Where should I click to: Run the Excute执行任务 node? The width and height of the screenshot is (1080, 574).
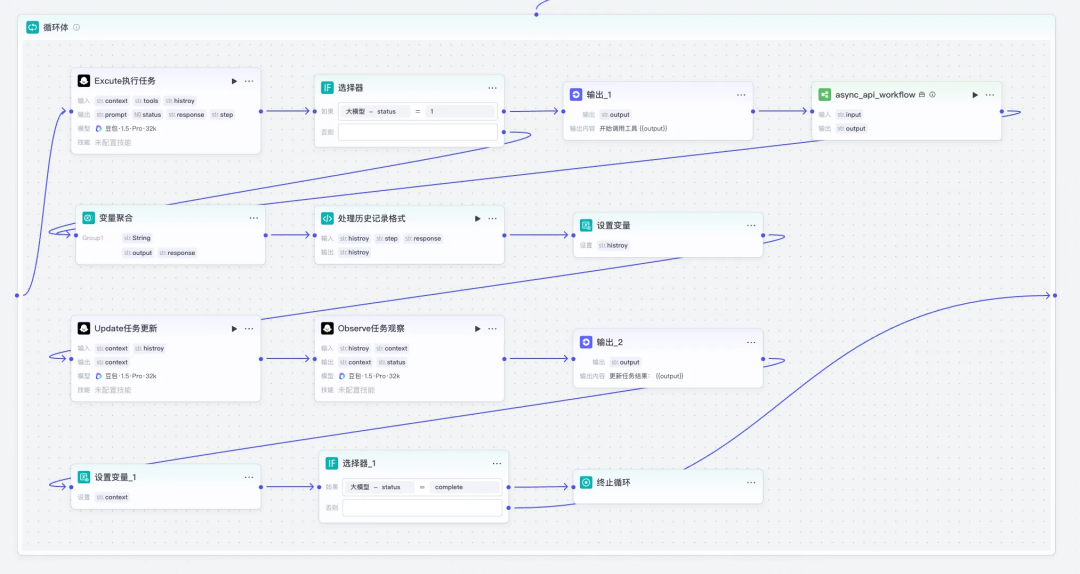pos(234,81)
